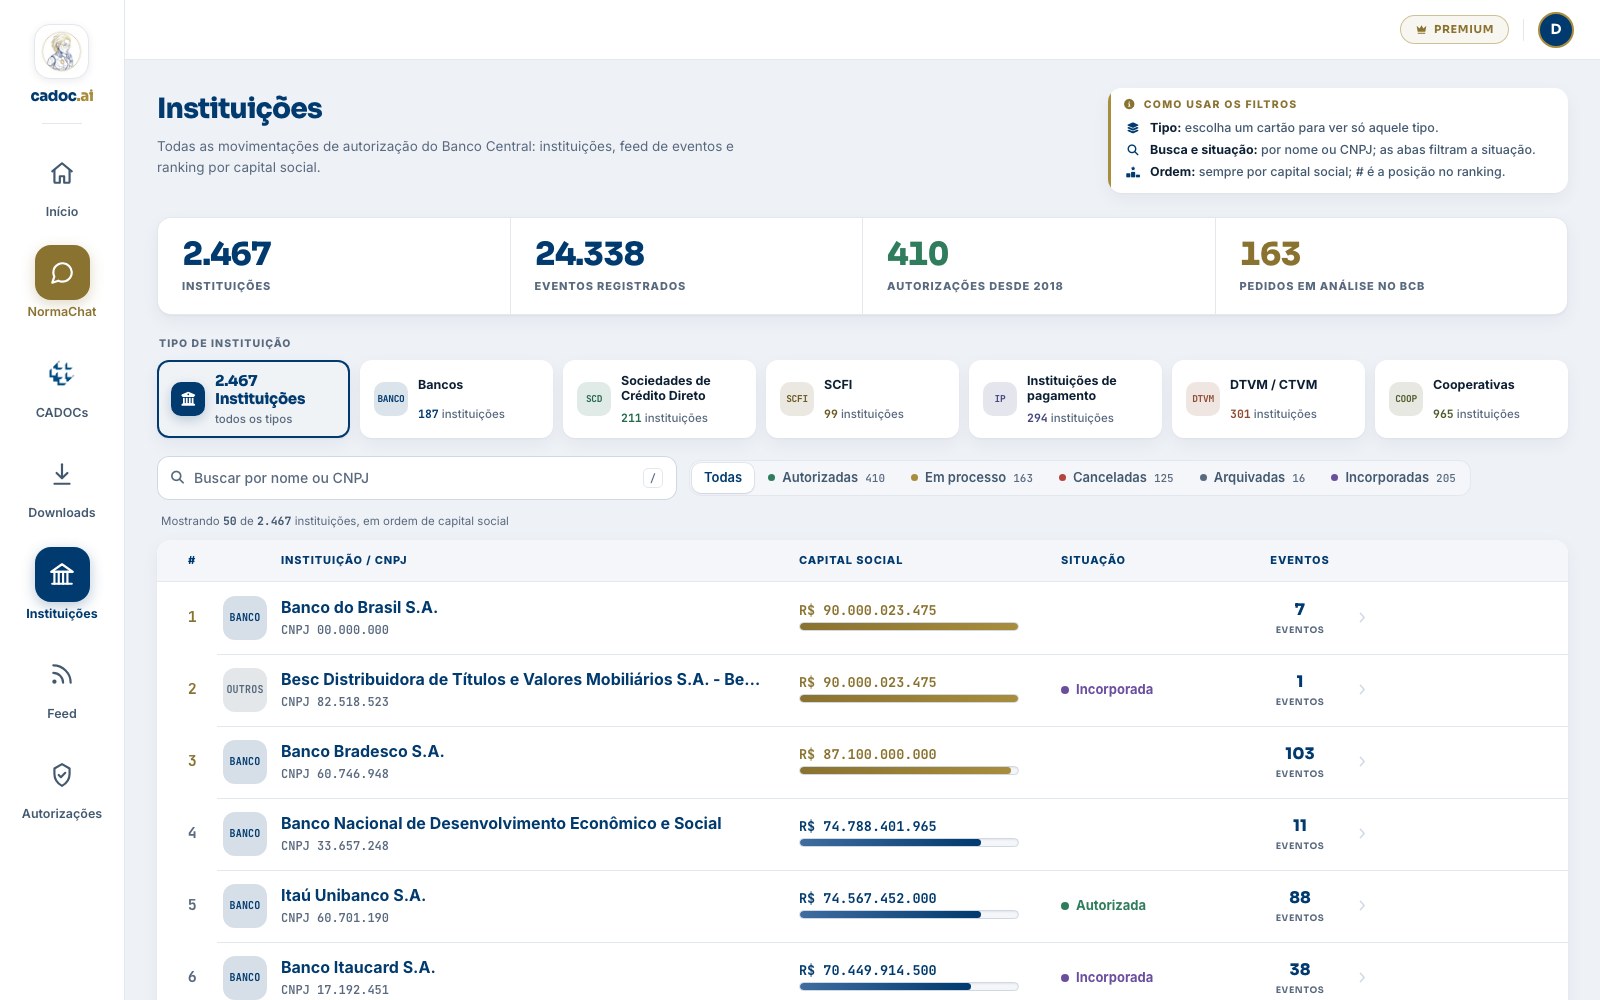Click the Incorporada status for Besc Distribuidora
Image resolution: width=1600 pixels, height=1000 pixels.
pyautogui.click(x=1106, y=690)
